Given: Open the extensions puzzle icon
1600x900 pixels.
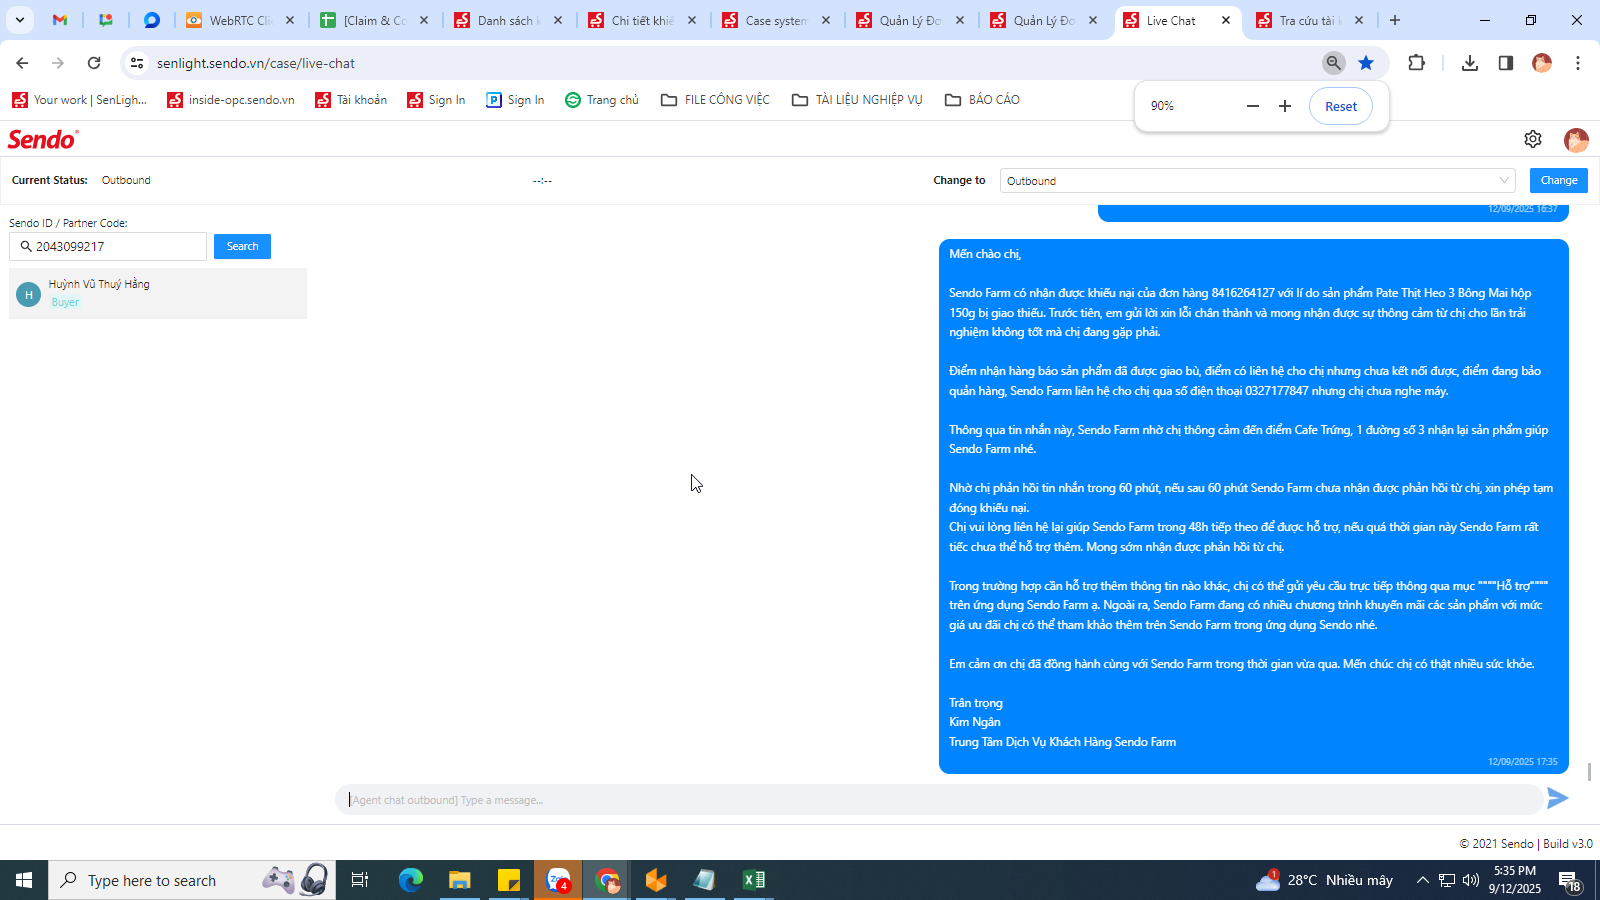Looking at the screenshot, I should pyautogui.click(x=1416, y=63).
